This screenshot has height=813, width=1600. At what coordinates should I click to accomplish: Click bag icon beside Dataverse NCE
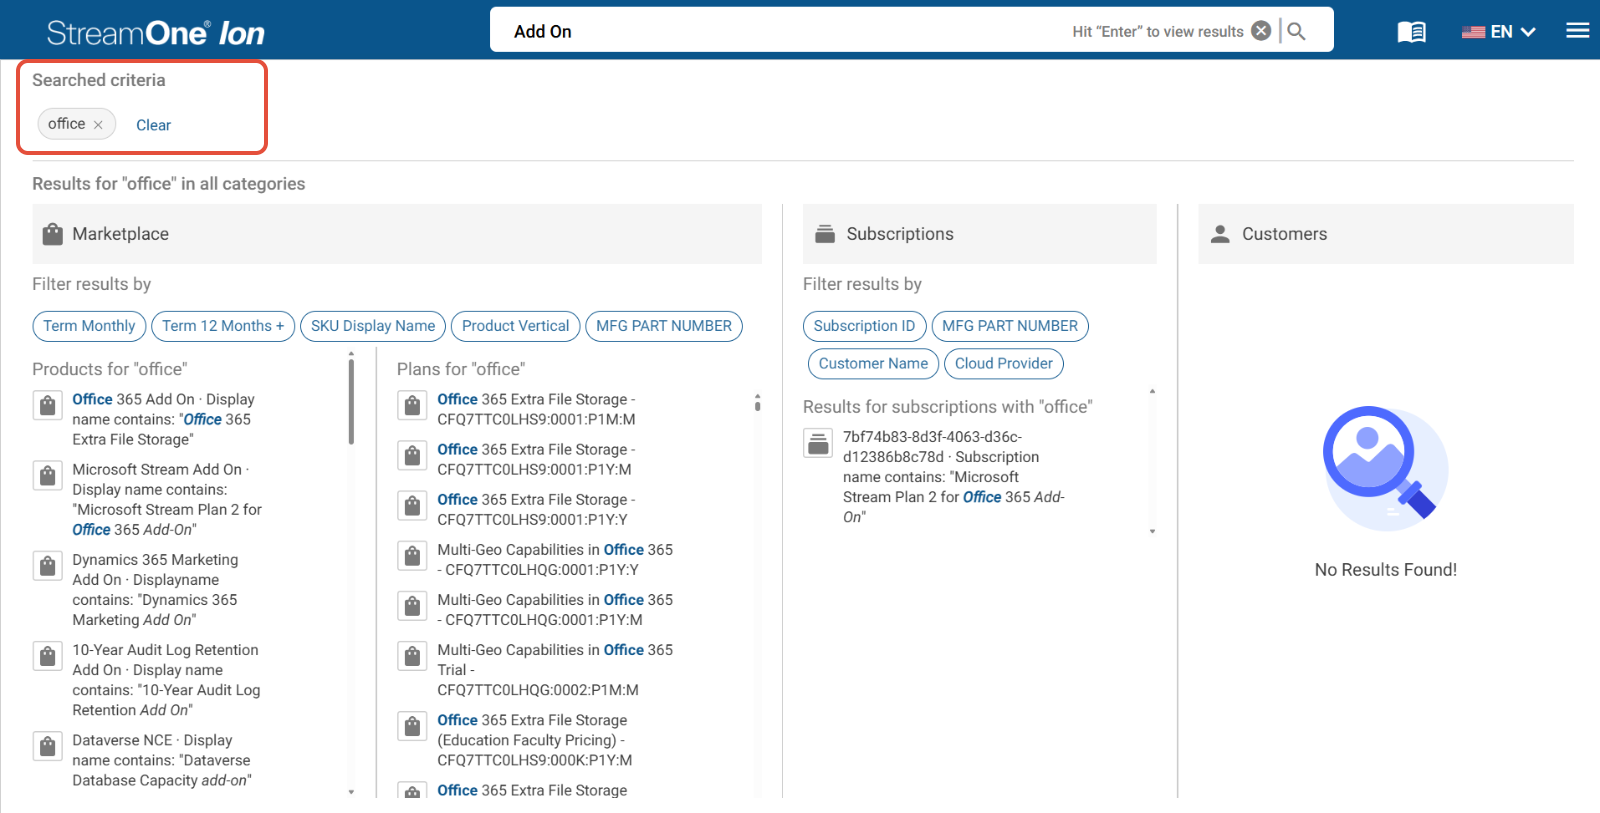point(47,746)
